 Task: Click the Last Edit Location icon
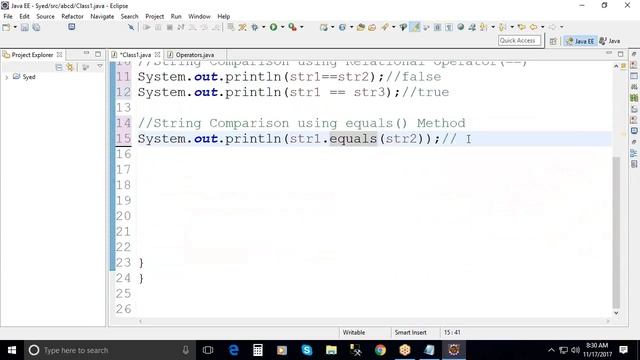[x=522, y=27]
